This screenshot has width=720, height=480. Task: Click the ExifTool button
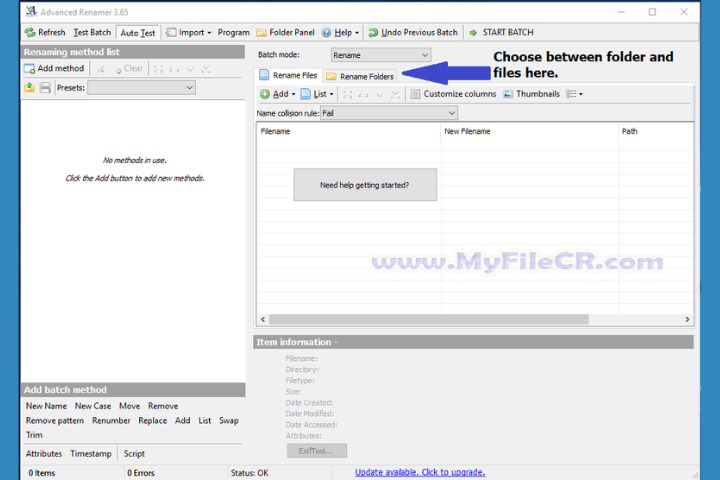tap(316, 451)
